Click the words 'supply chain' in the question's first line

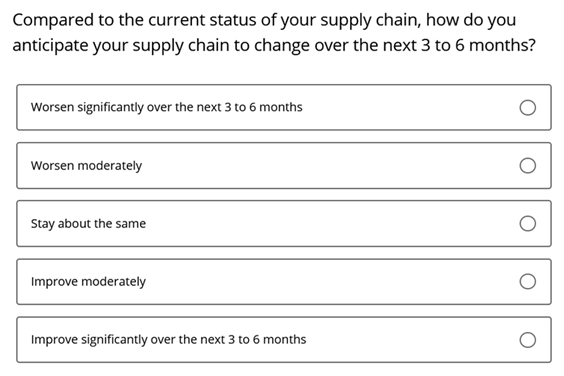point(370,21)
